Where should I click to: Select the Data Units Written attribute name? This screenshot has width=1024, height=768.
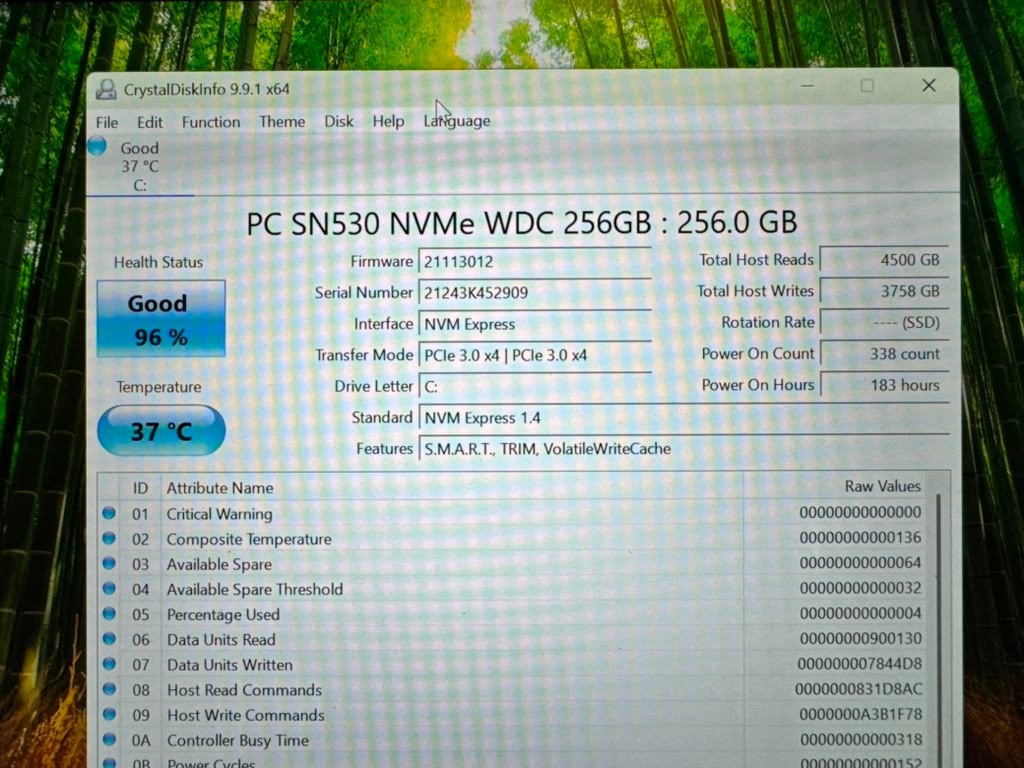click(x=230, y=665)
